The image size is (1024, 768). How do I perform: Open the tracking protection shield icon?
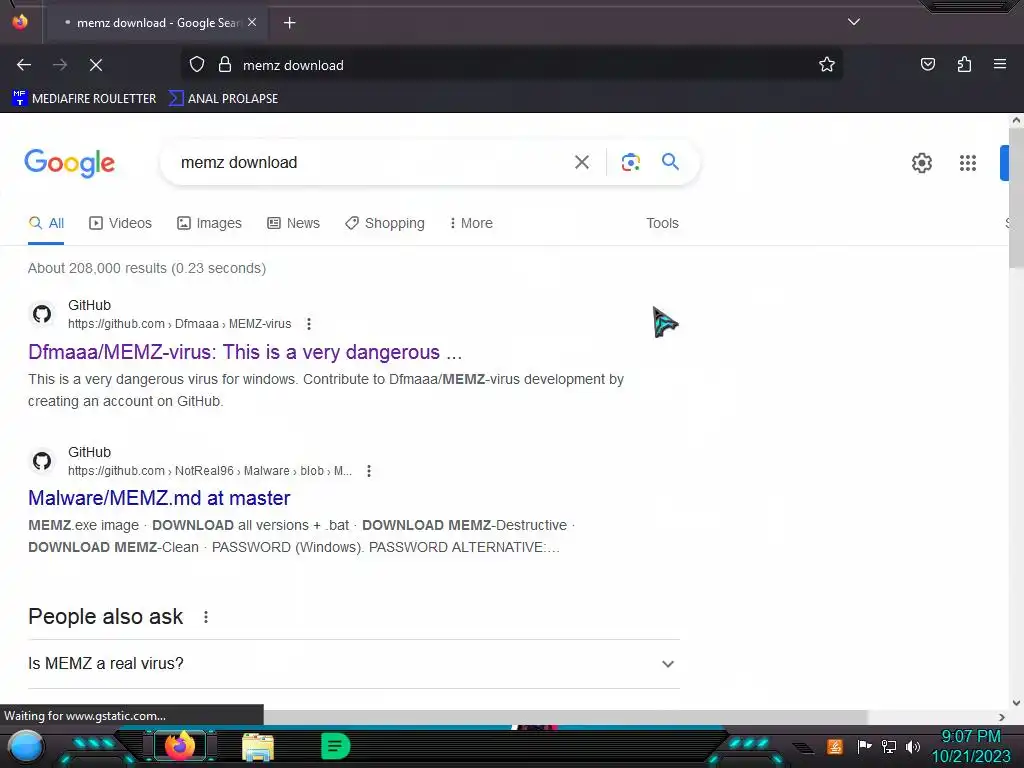pyautogui.click(x=197, y=65)
